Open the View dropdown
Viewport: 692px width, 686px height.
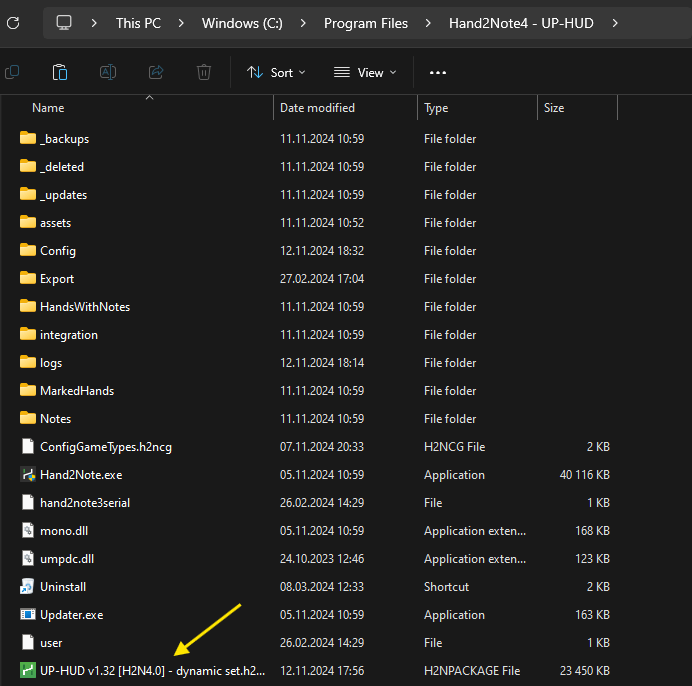tap(365, 72)
